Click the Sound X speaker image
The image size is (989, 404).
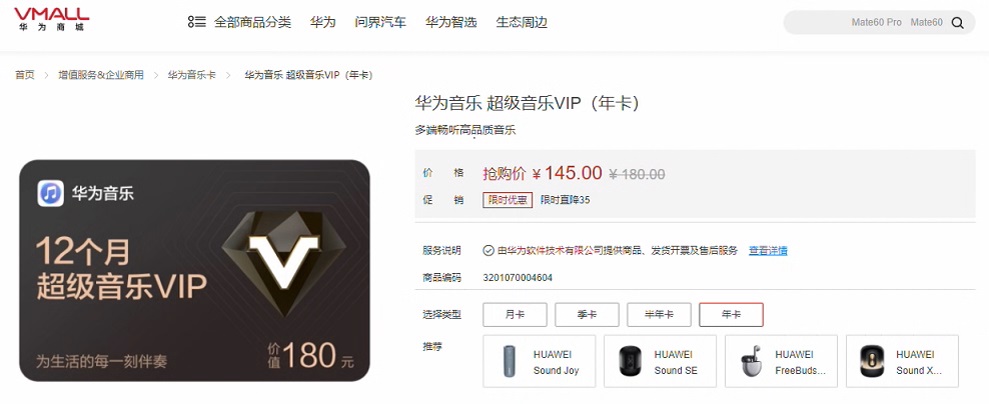tap(872, 362)
